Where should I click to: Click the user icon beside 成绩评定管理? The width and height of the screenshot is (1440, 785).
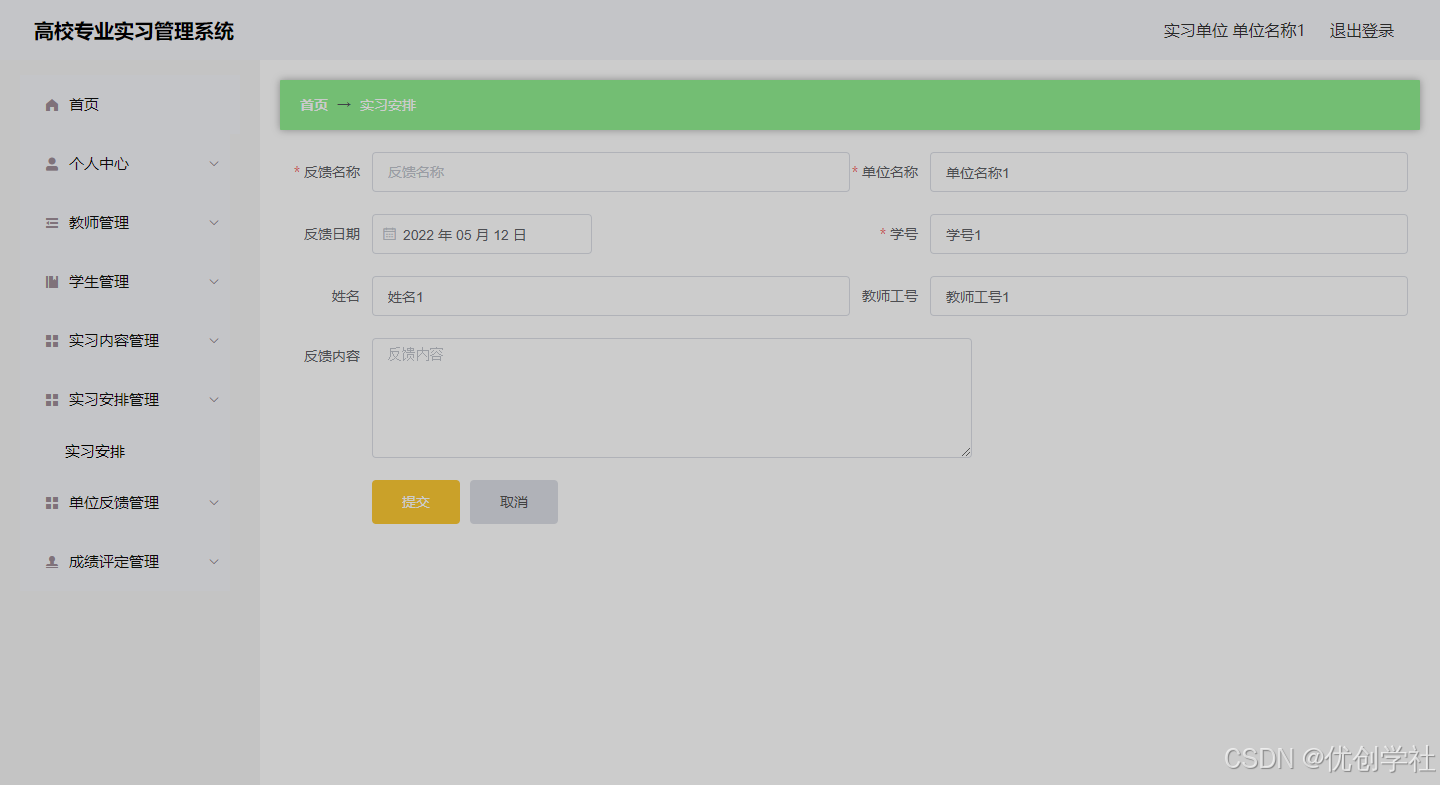[52, 562]
